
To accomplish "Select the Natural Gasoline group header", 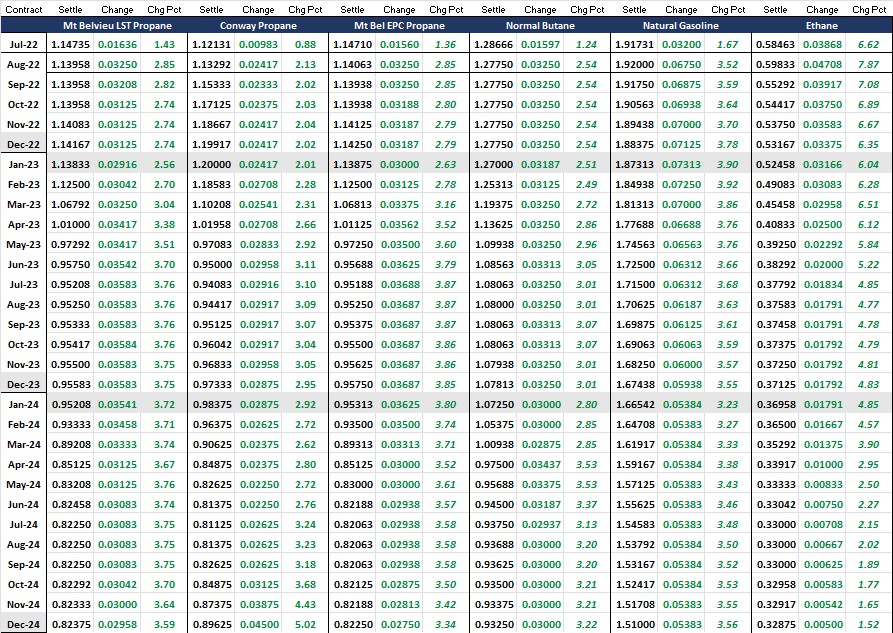I will [x=681, y=26].
